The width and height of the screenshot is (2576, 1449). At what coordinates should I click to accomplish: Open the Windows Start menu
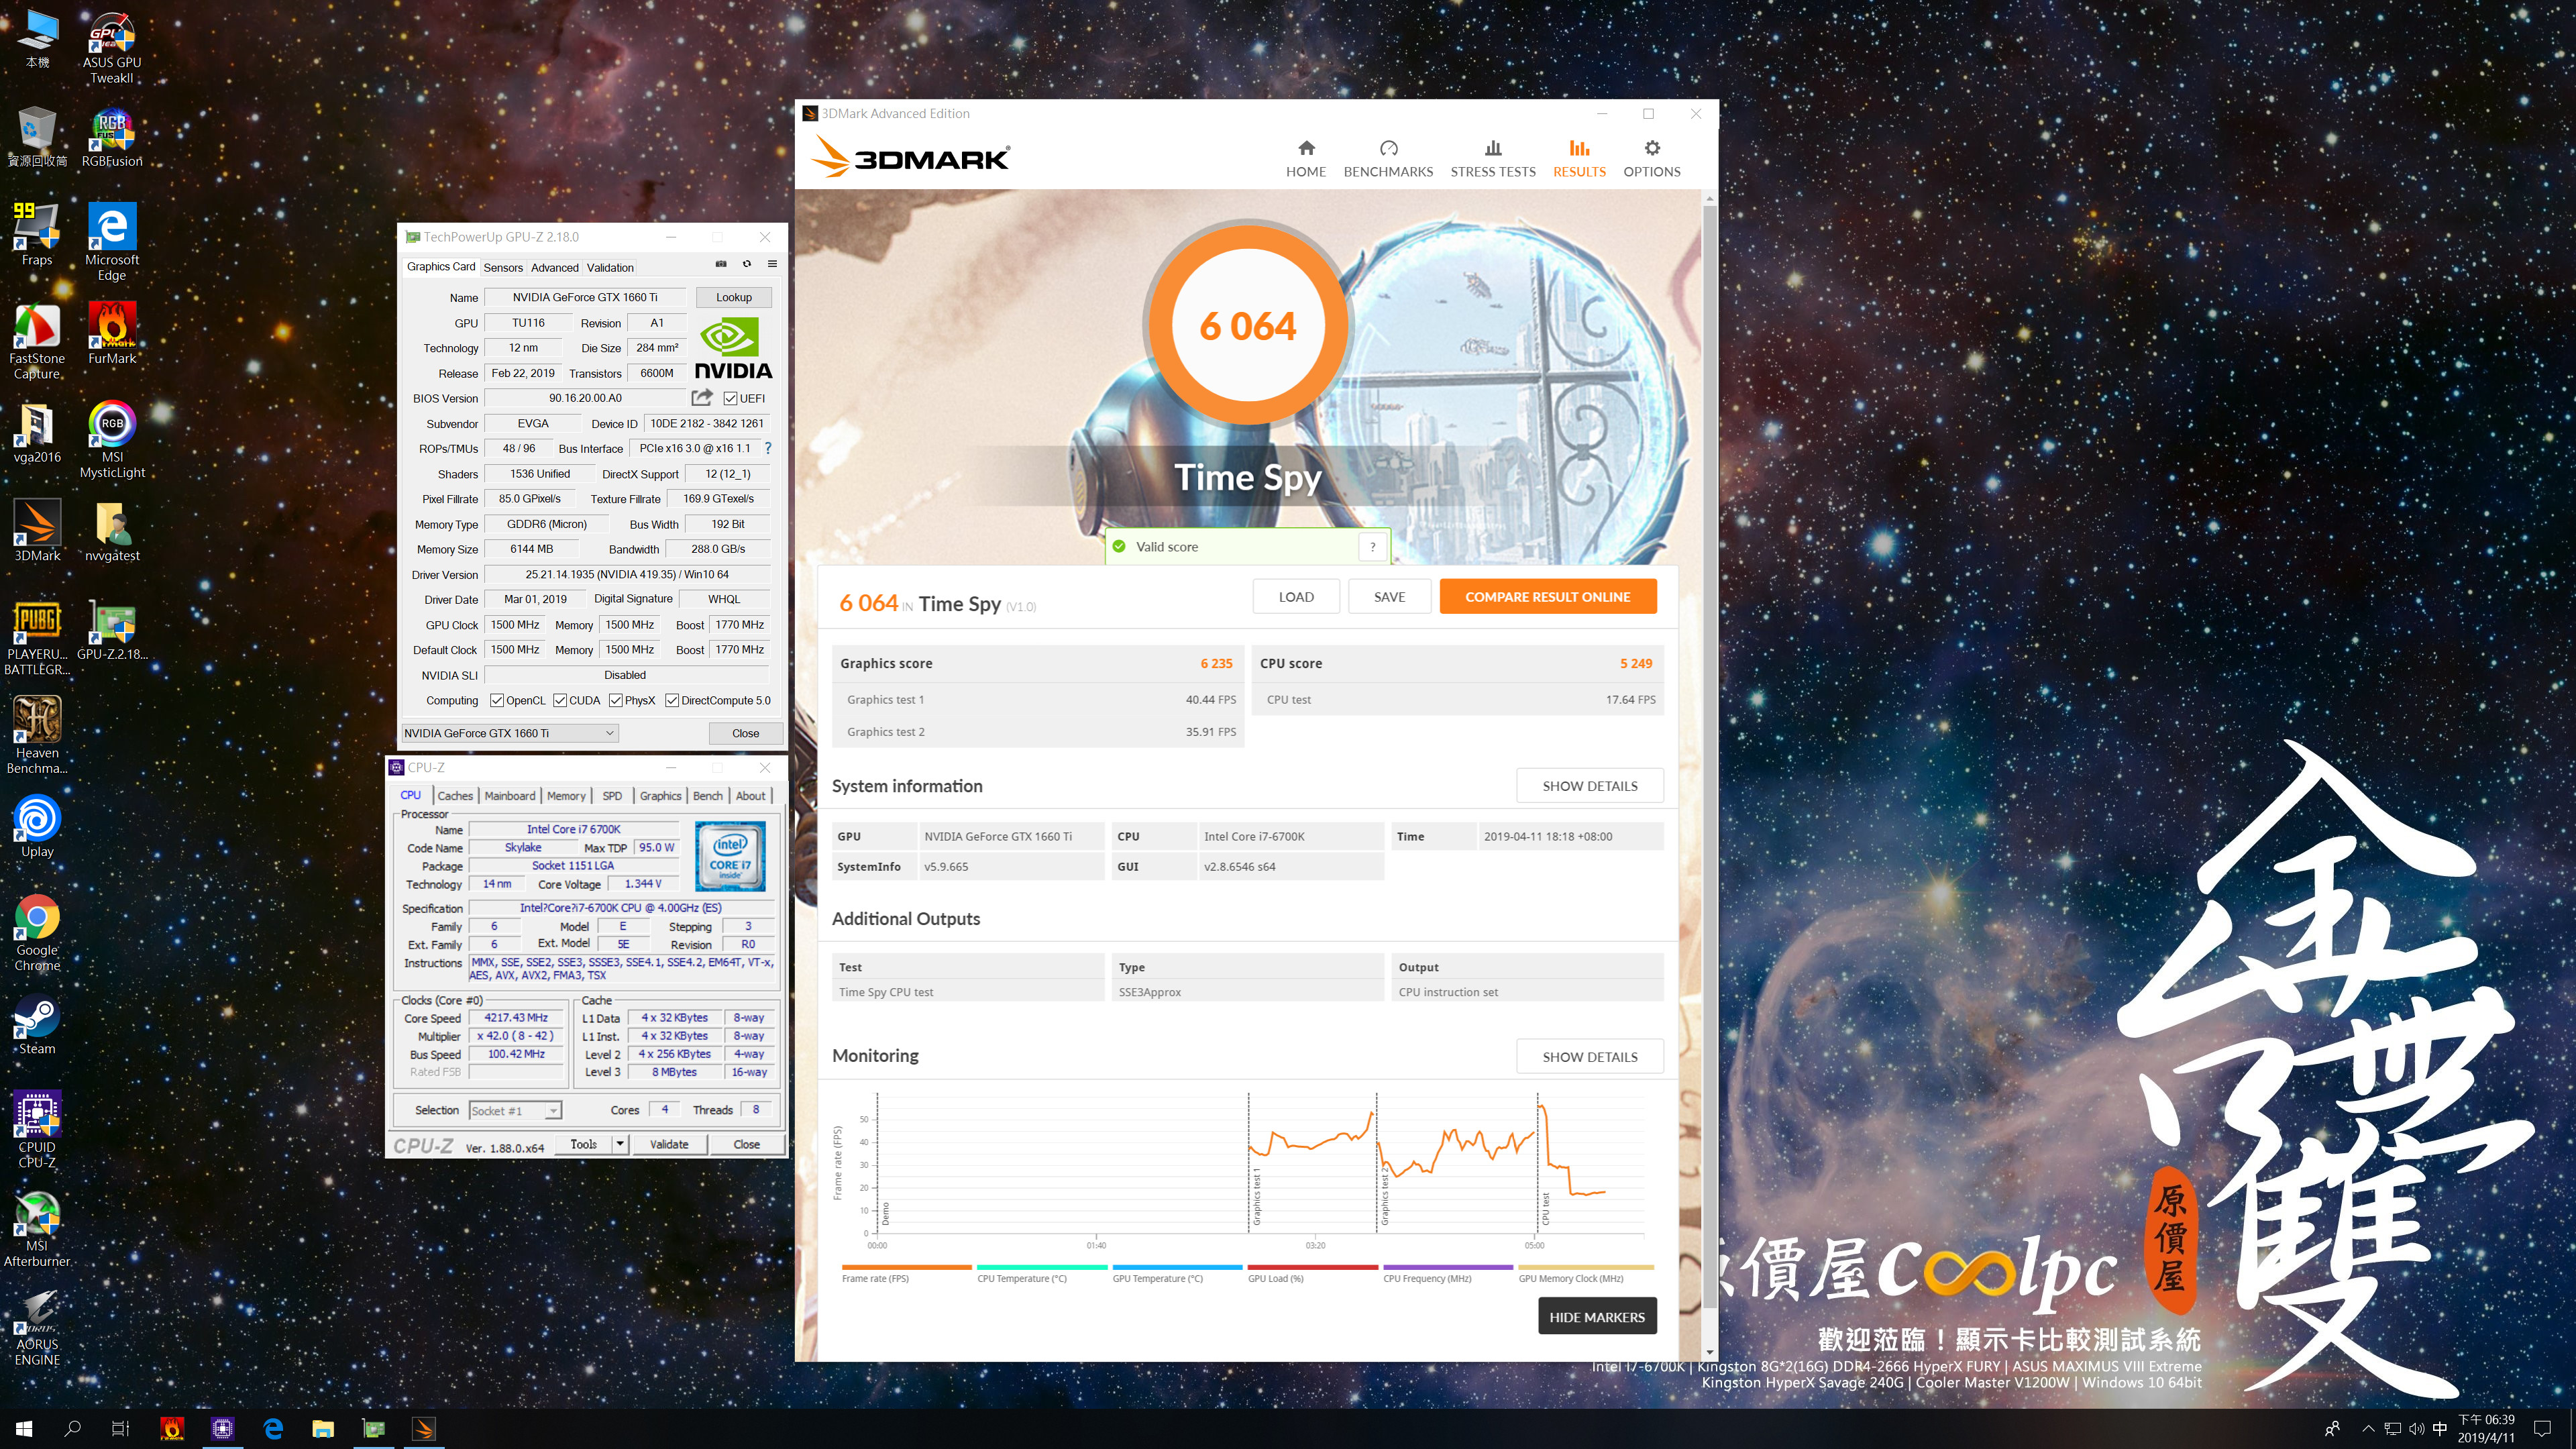click(24, 1428)
